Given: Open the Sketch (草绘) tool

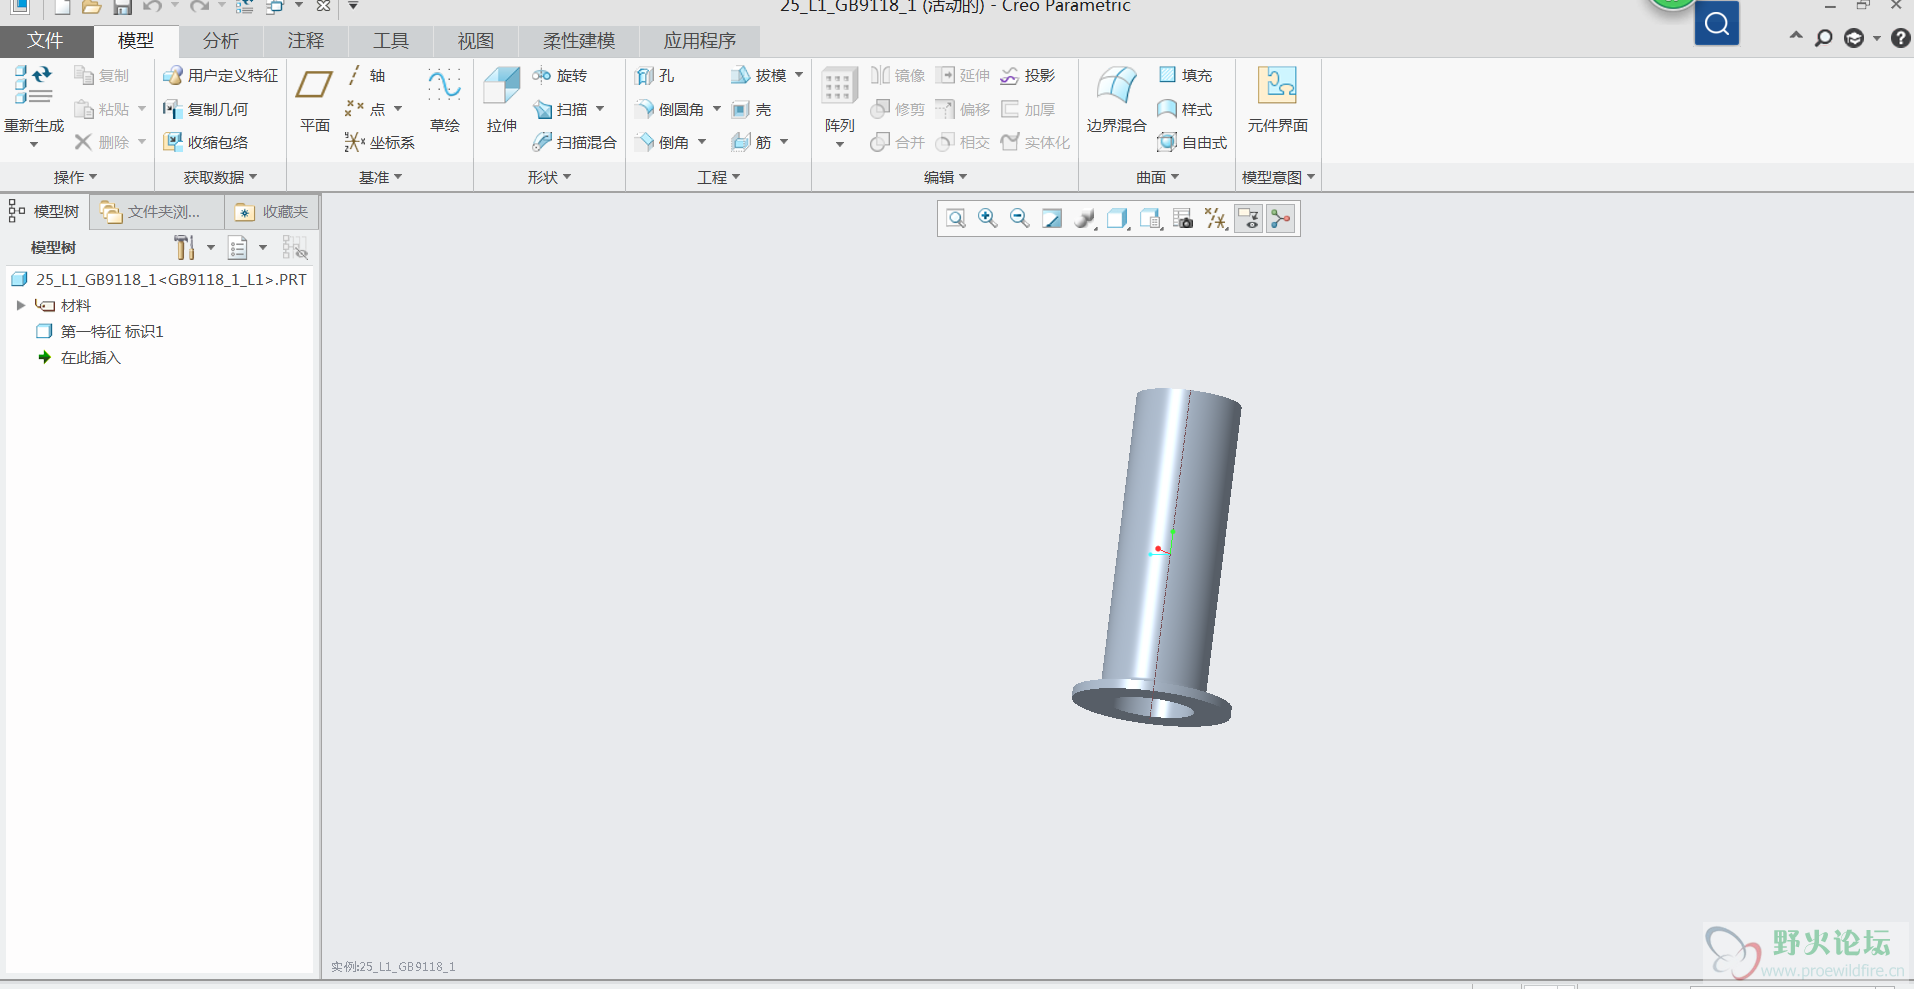Looking at the screenshot, I should [444, 100].
